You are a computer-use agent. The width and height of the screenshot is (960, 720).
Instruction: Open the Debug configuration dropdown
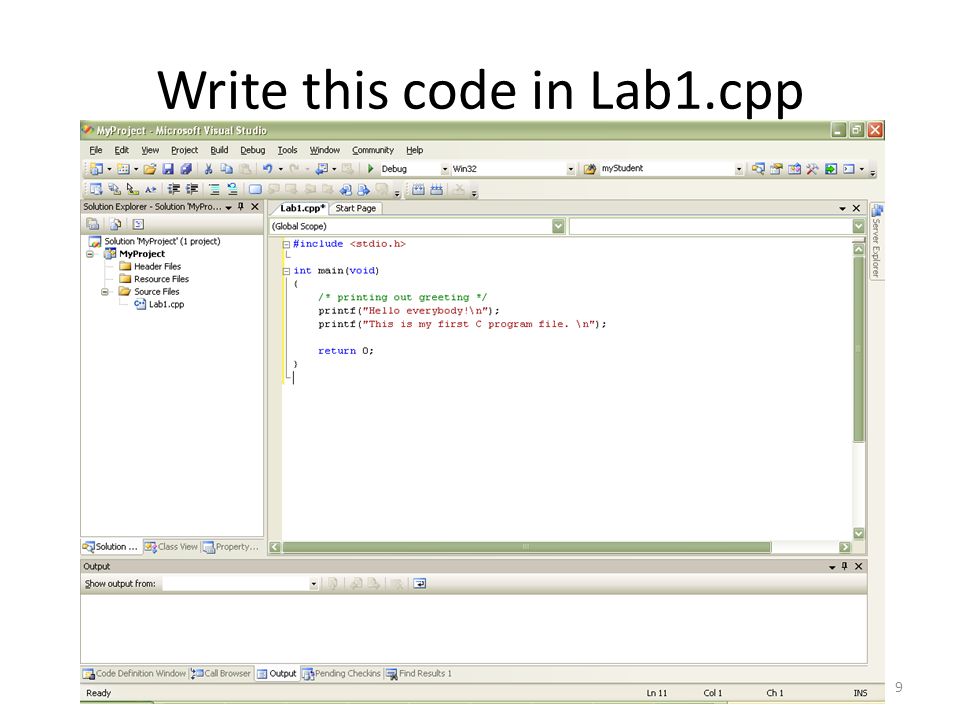click(x=445, y=169)
